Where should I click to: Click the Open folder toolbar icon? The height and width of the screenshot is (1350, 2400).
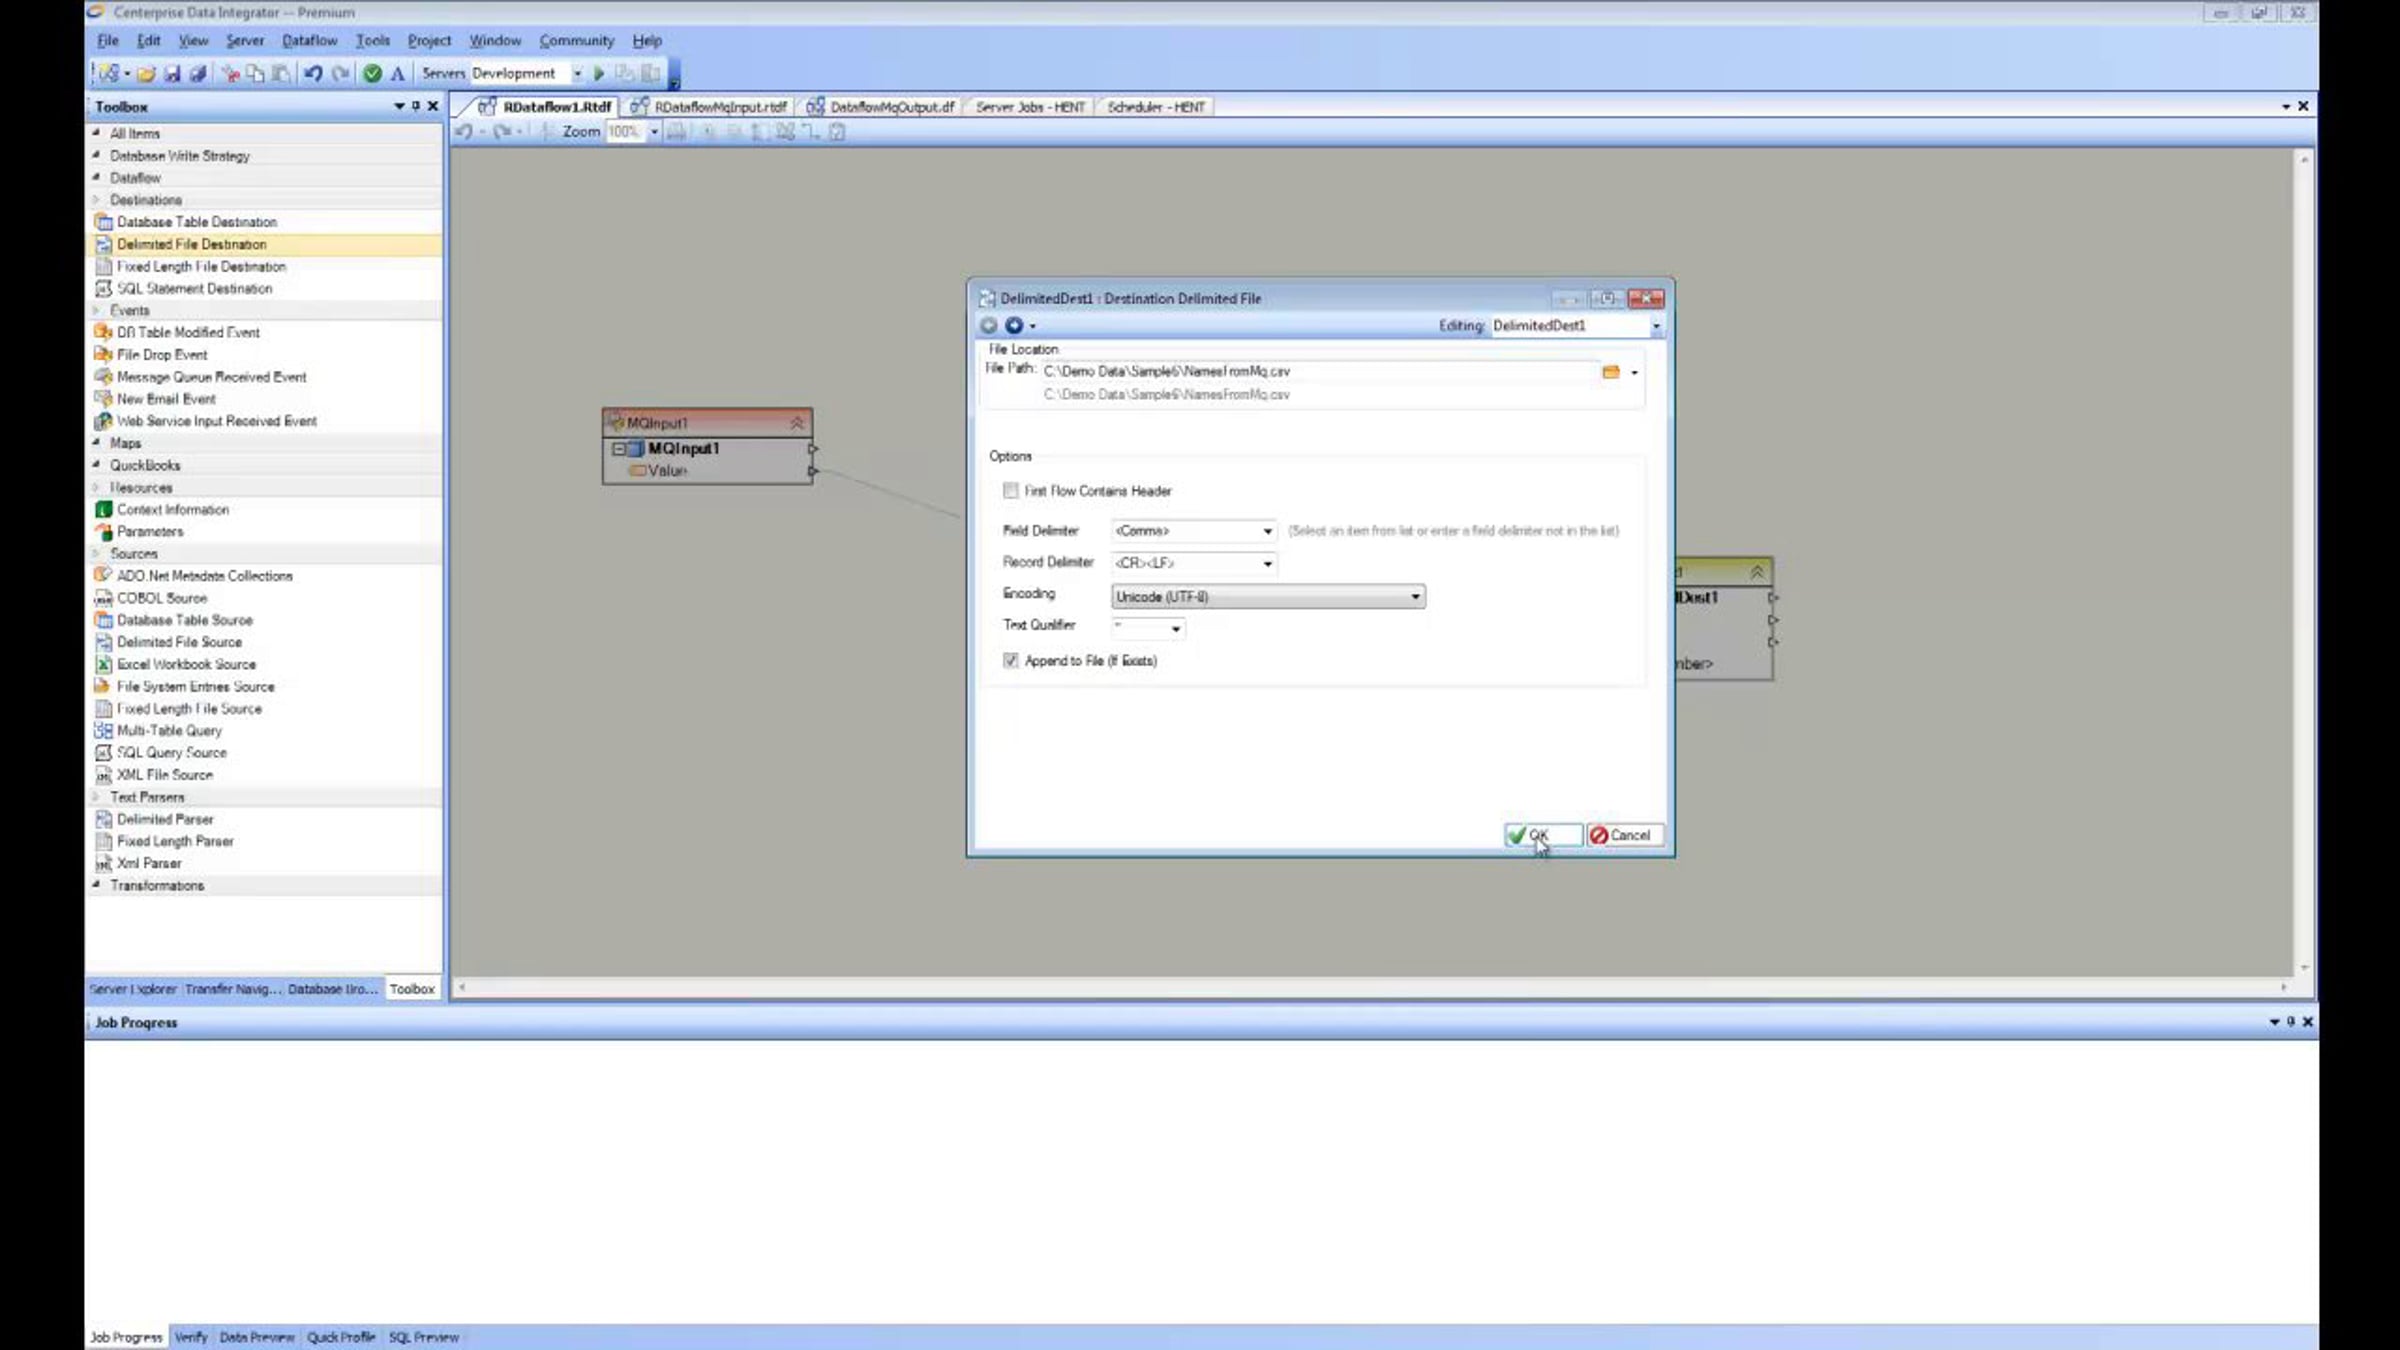(x=147, y=73)
